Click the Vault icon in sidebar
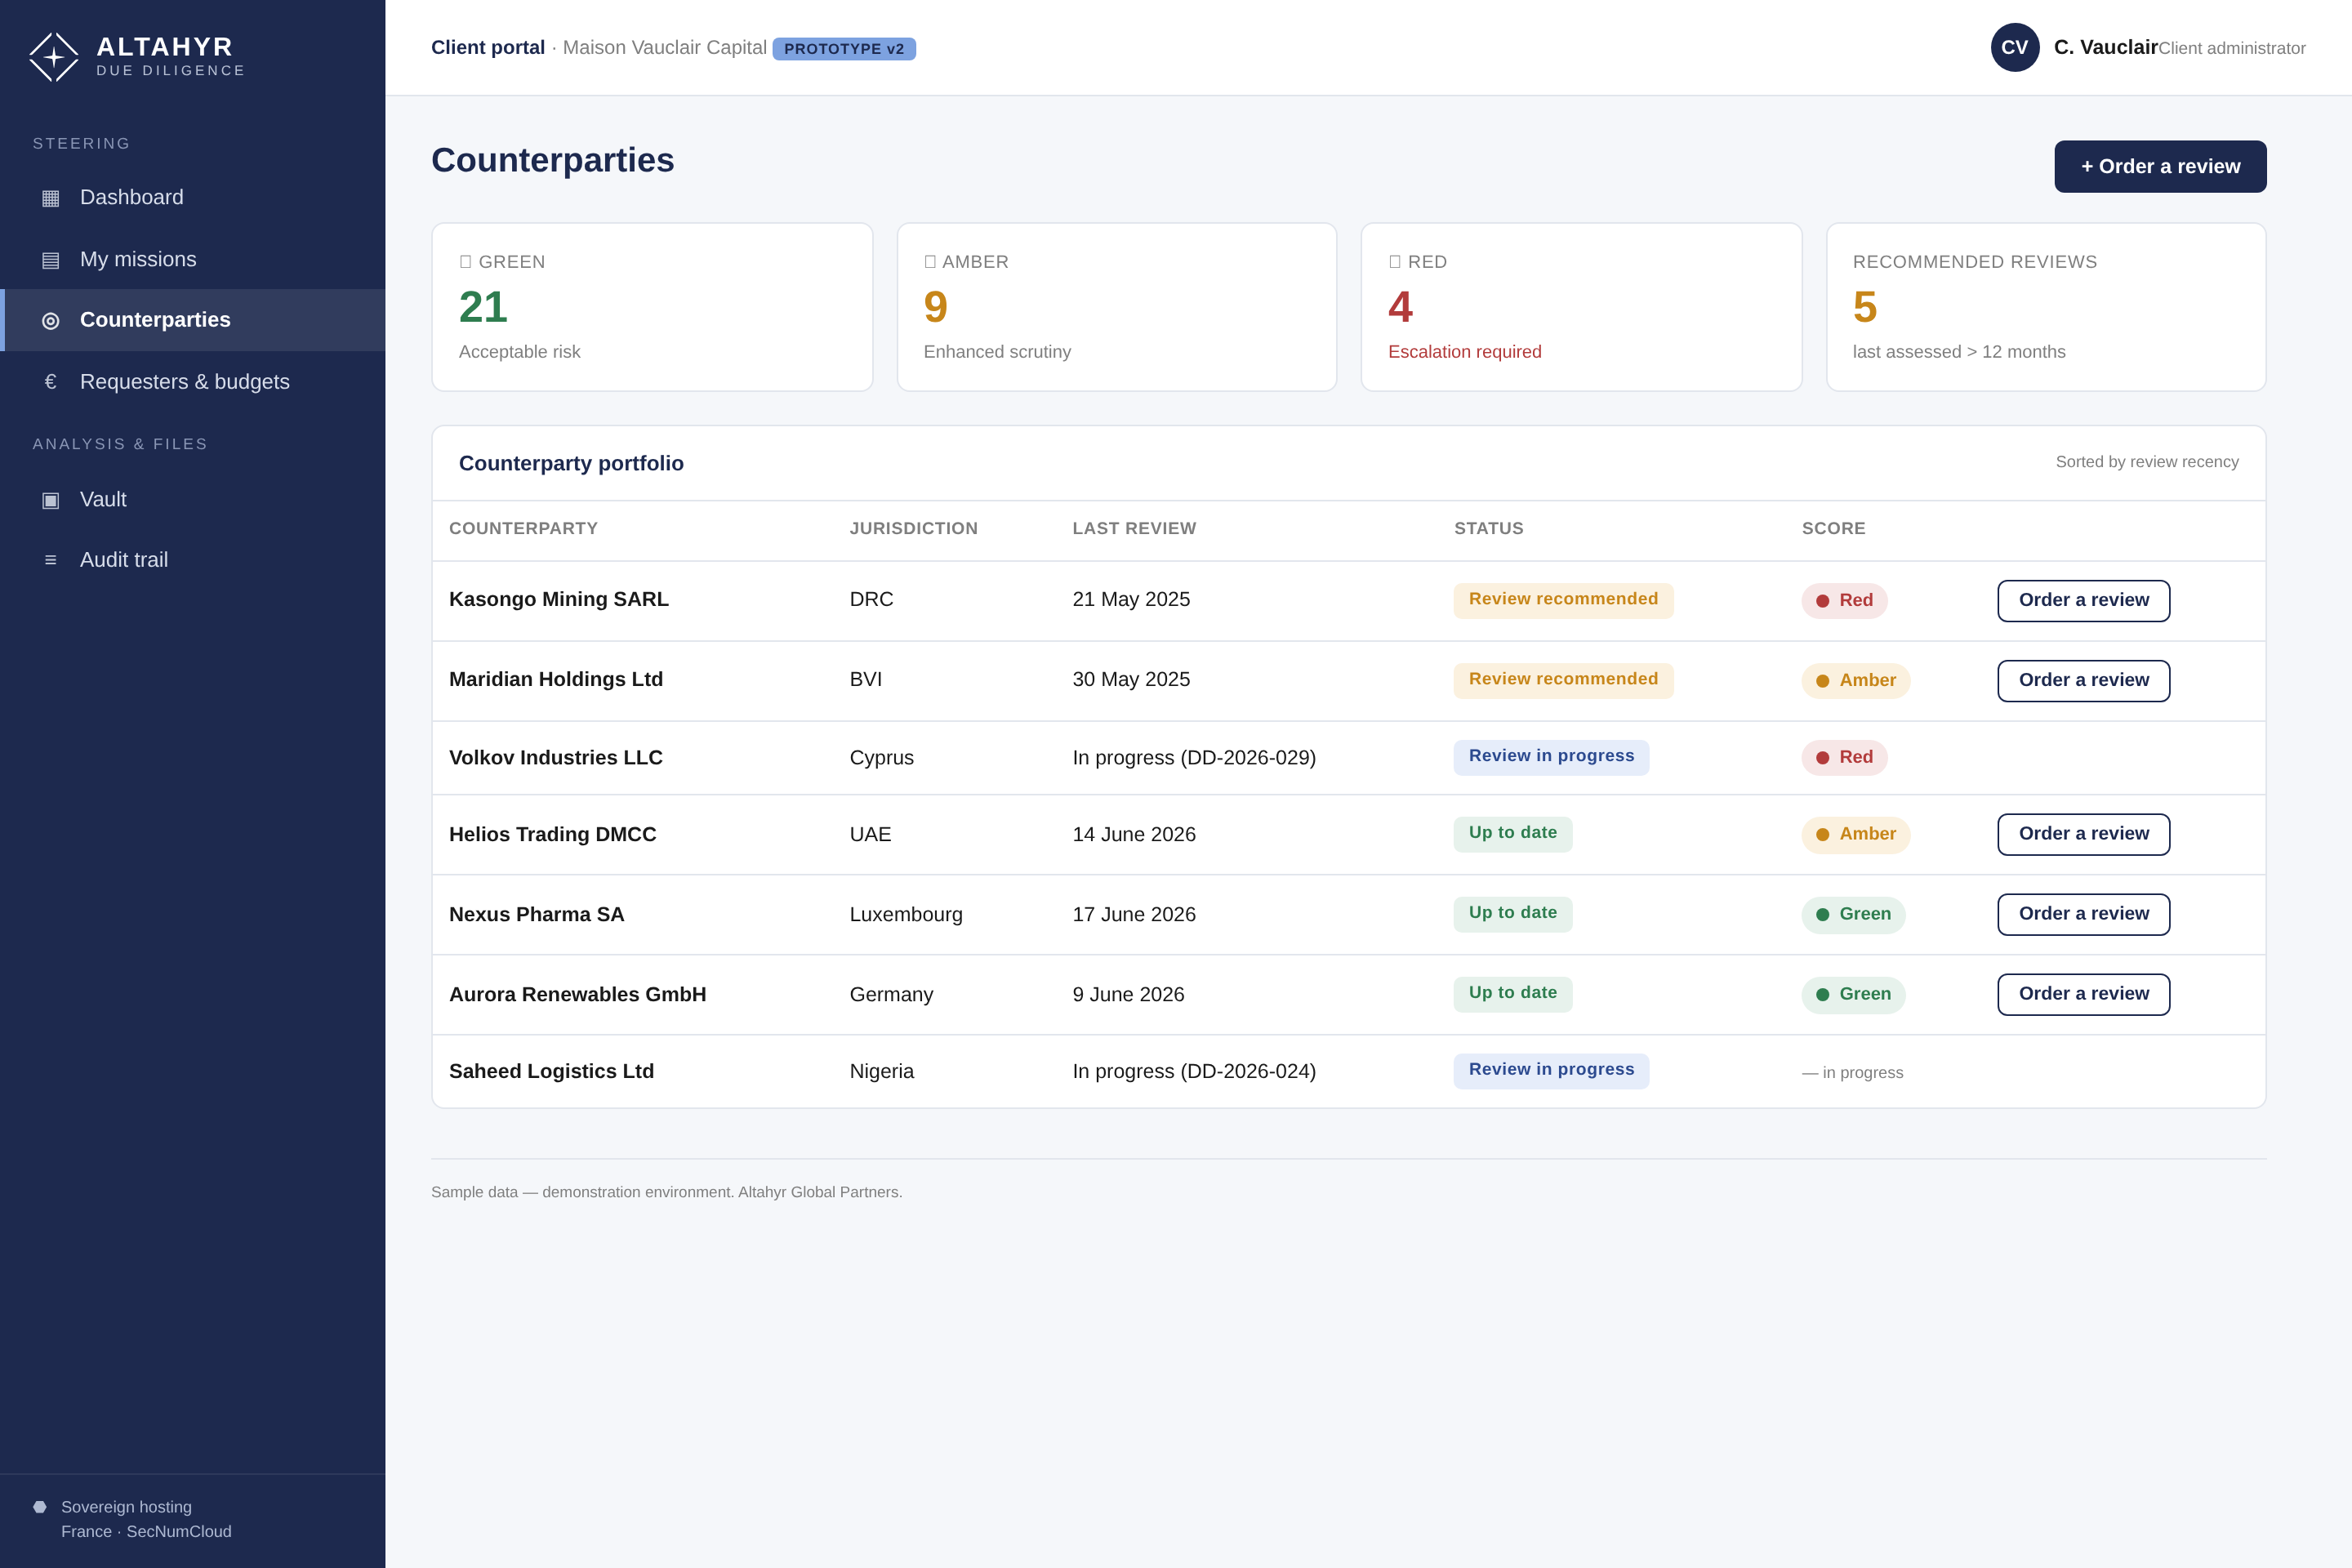Screen dimensions: 2352x1568 pos(50,500)
